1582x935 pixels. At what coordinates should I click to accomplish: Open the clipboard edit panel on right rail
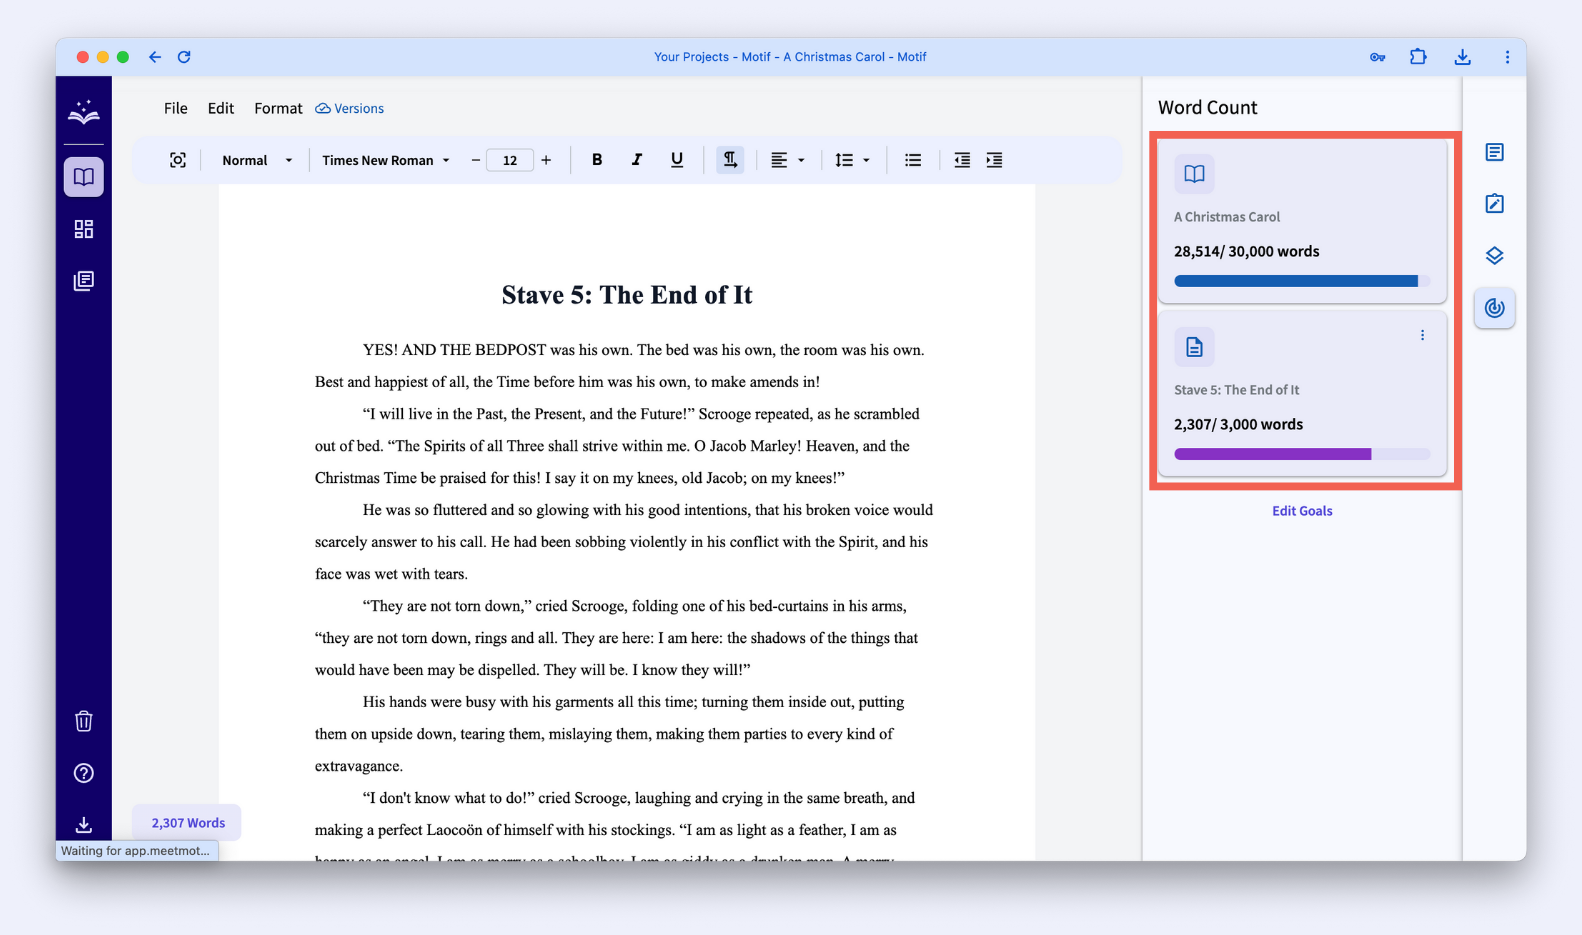pos(1495,204)
